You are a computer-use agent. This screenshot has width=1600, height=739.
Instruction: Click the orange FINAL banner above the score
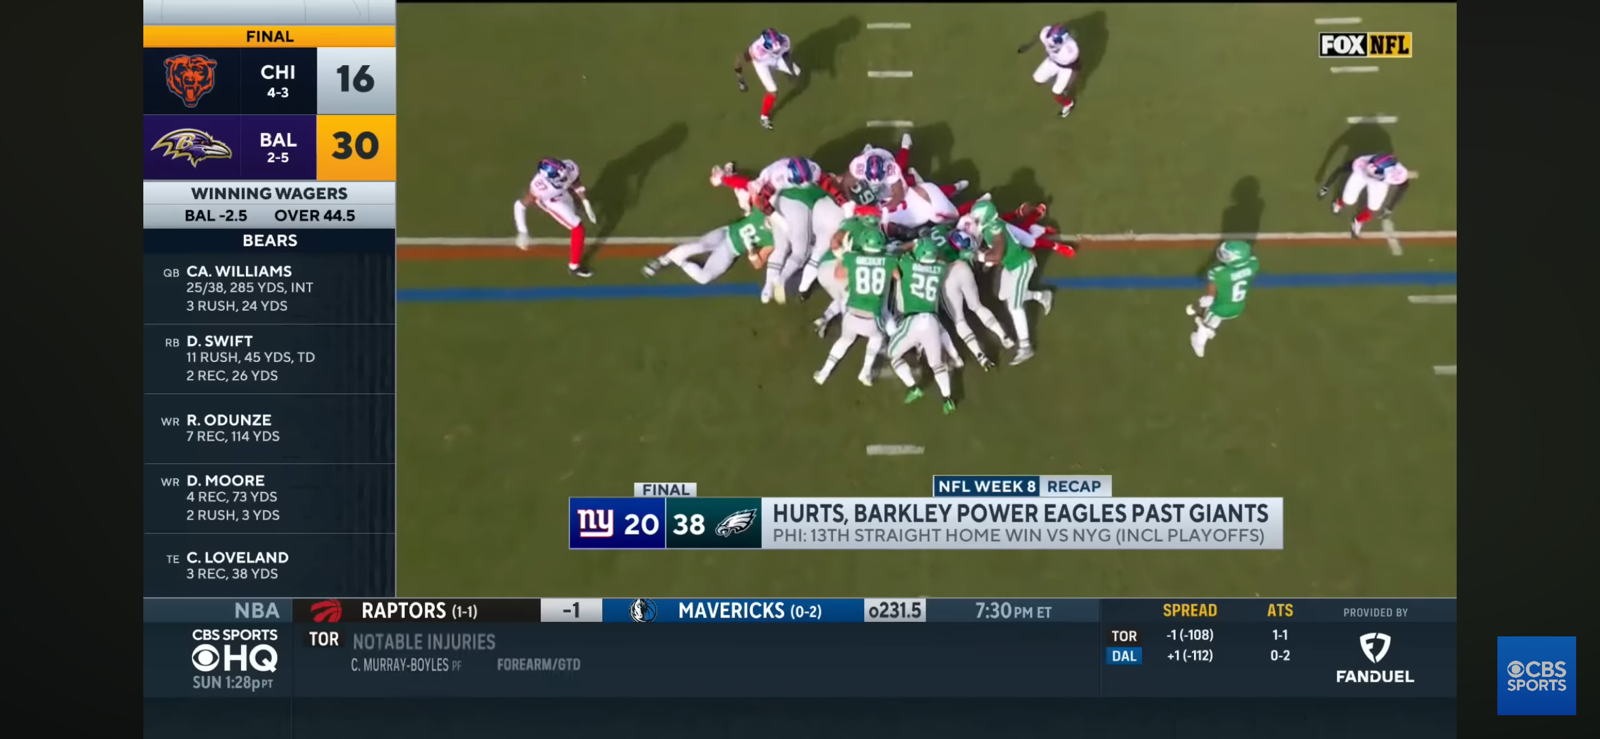tap(269, 36)
